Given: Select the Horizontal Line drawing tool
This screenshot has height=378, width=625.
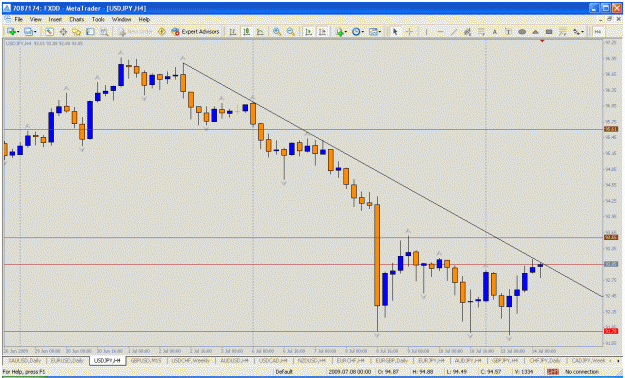Looking at the screenshot, I should point(440,32).
